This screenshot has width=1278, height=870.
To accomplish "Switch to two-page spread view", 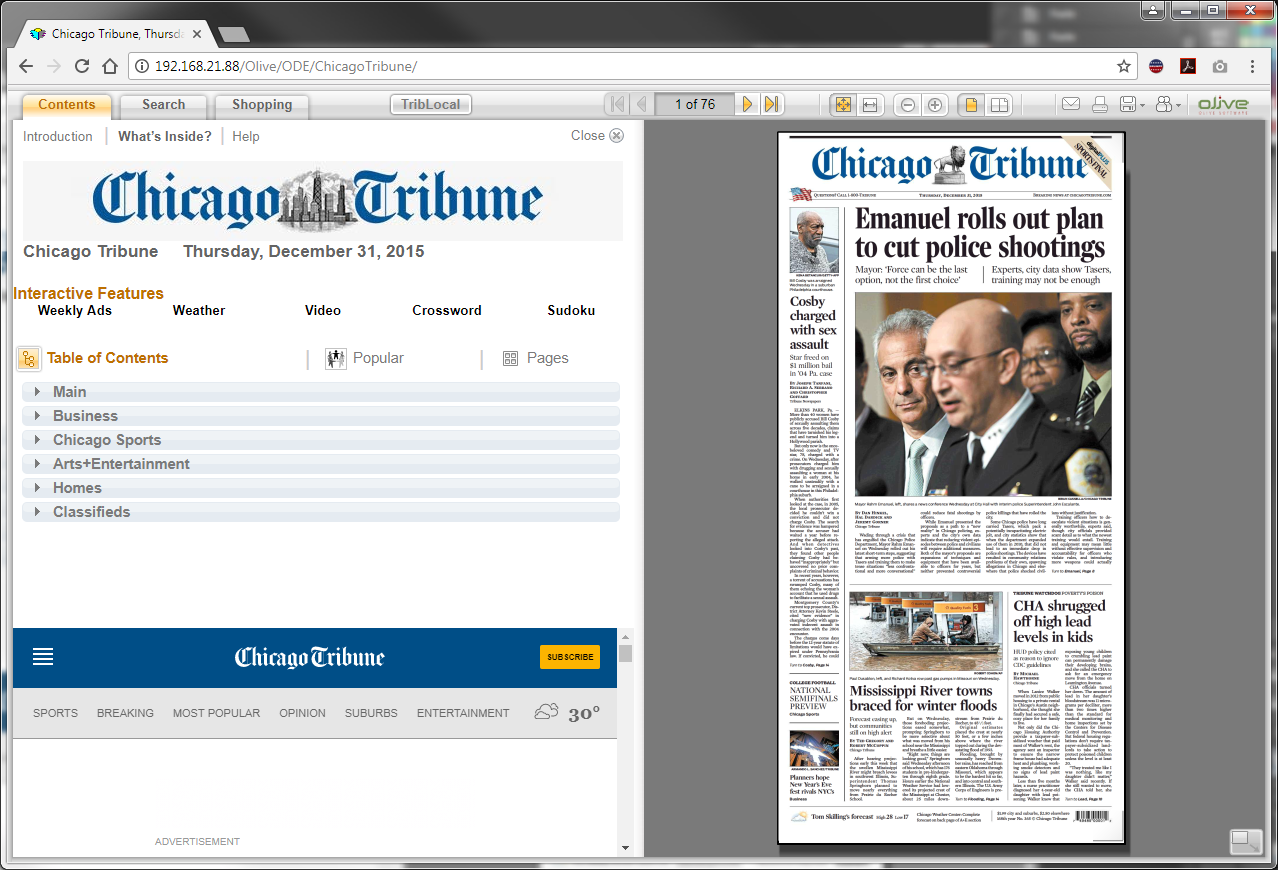I will pos(998,105).
